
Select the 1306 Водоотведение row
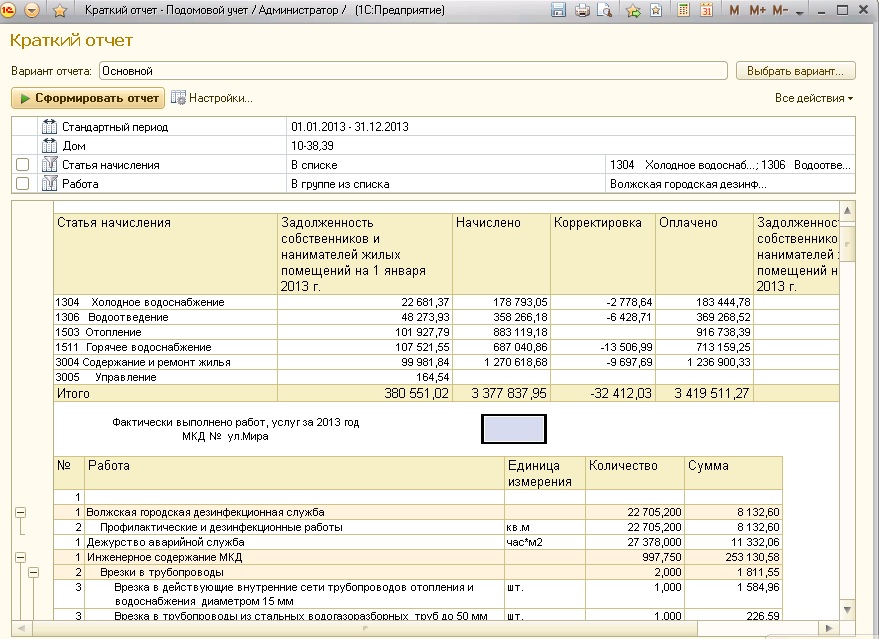pyautogui.click(x=446, y=317)
